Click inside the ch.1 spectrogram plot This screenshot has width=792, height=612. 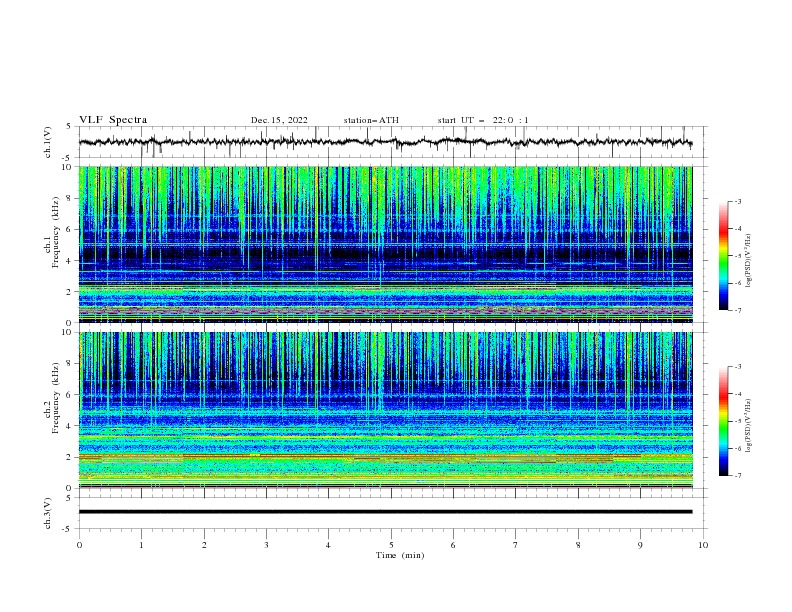[x=385, y=244]
